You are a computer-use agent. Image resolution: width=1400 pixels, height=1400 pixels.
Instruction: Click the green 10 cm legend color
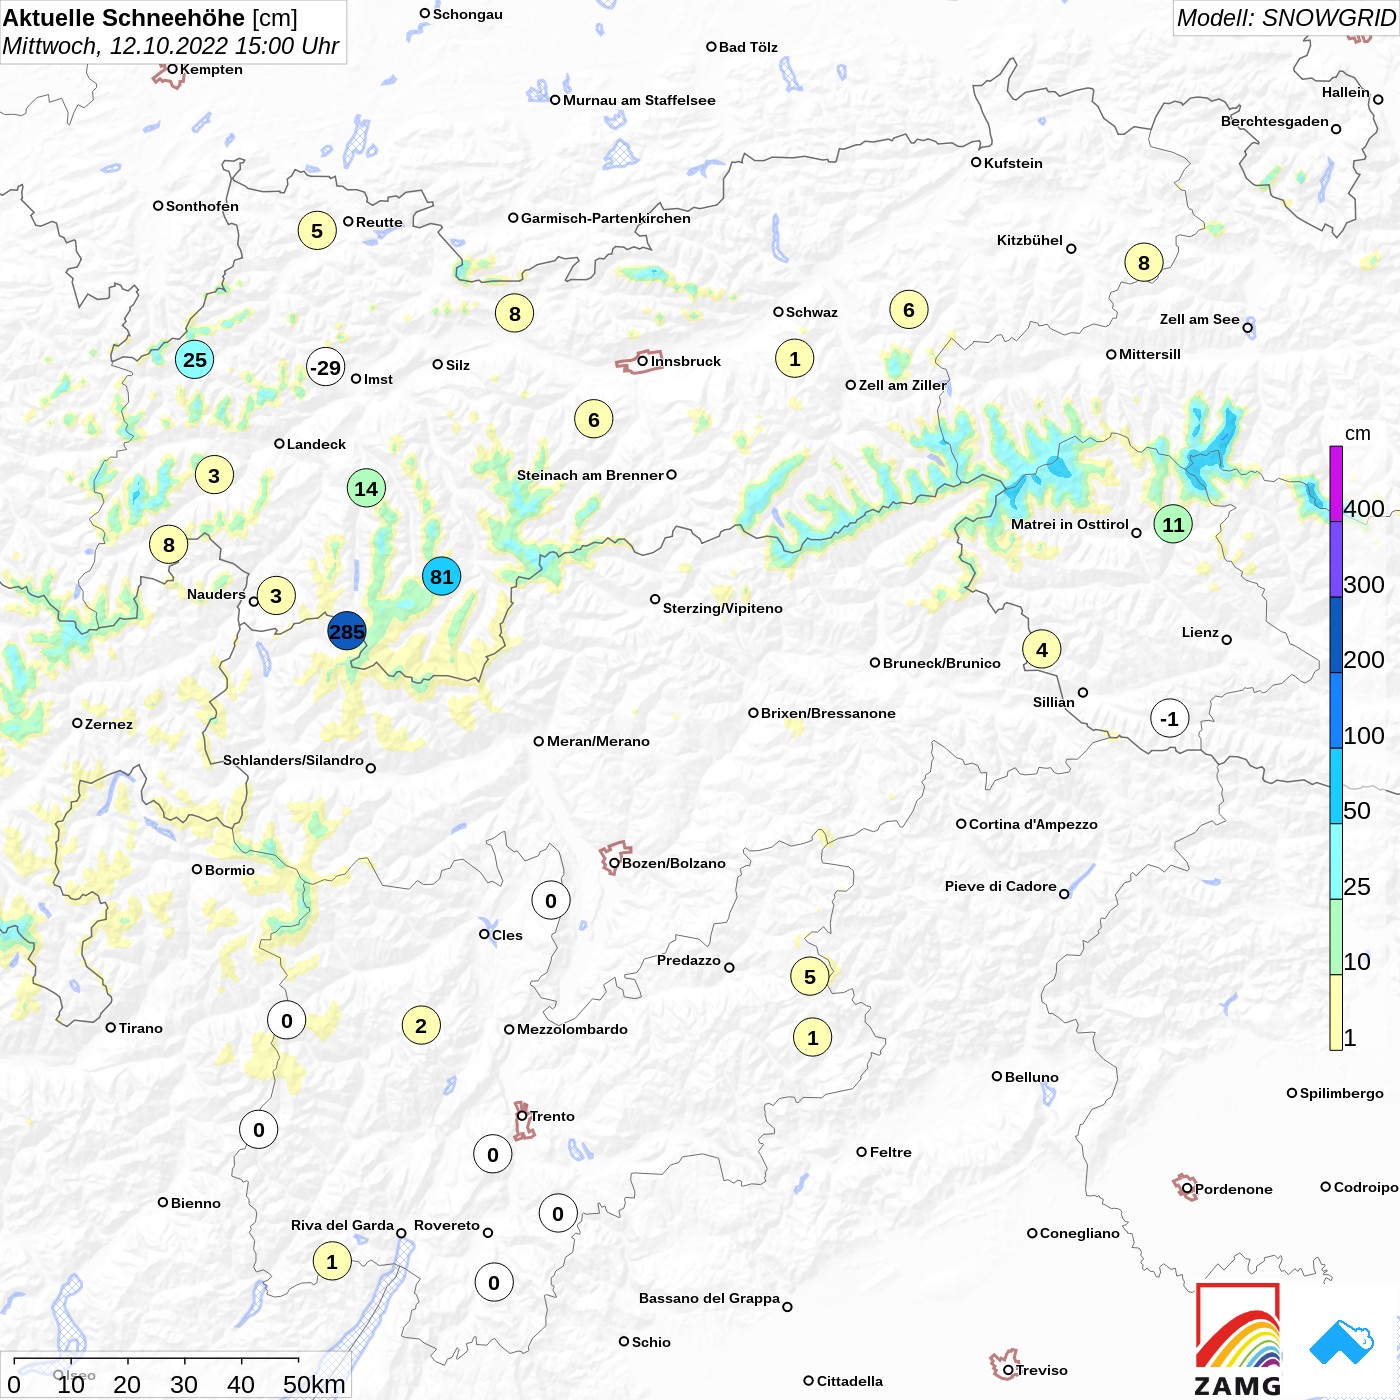coord(1336,937)
